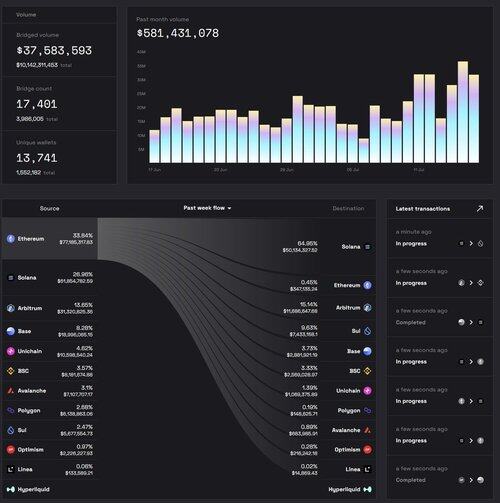Image resolution: width=500 pixels, height=503 pixels.
Task: Click the BSC icon in Source list
Action: (x=11, y=371)
